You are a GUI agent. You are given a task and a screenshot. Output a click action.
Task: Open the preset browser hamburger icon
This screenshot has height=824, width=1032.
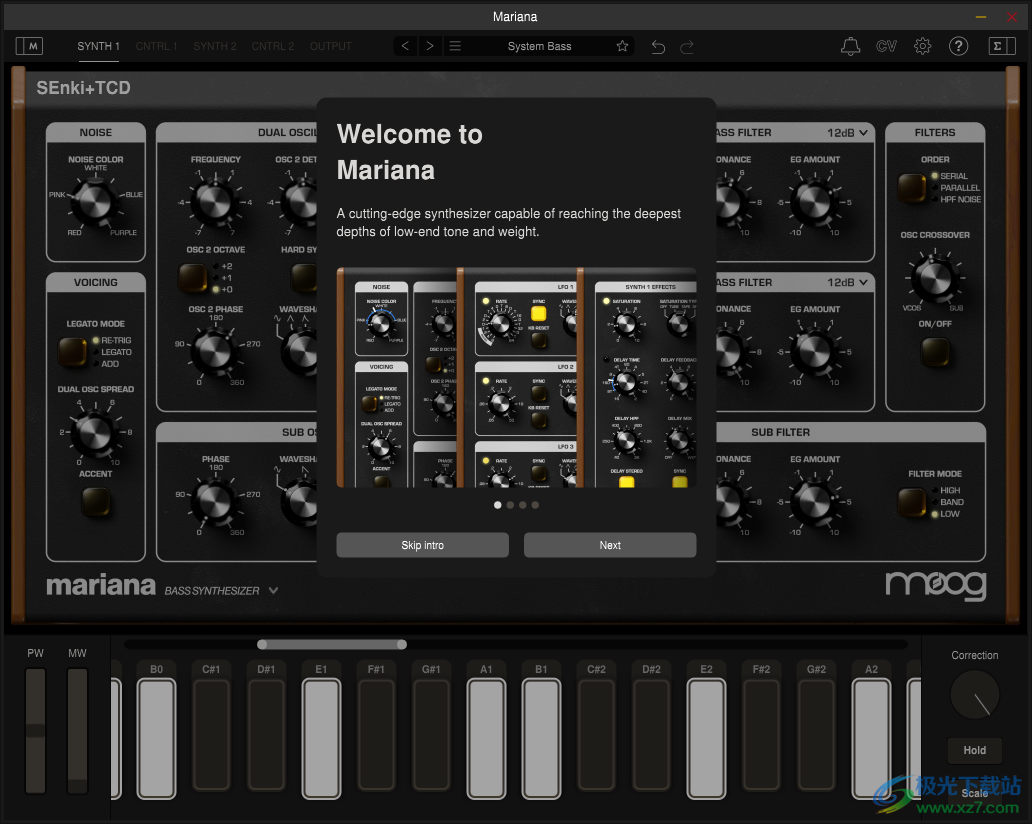pos(455,46)
